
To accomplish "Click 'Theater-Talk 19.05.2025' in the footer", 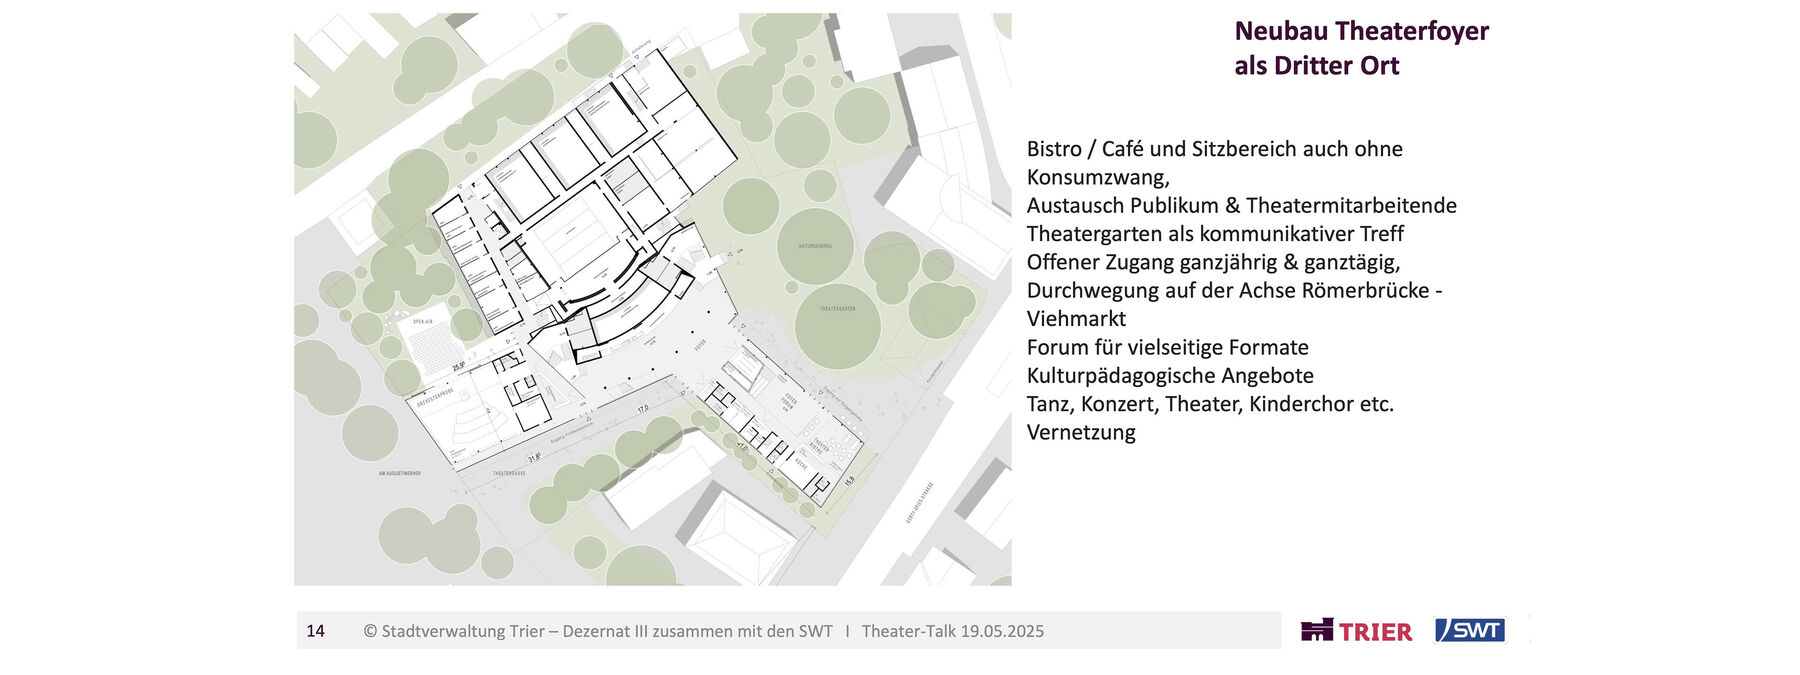I will (952, 631).
